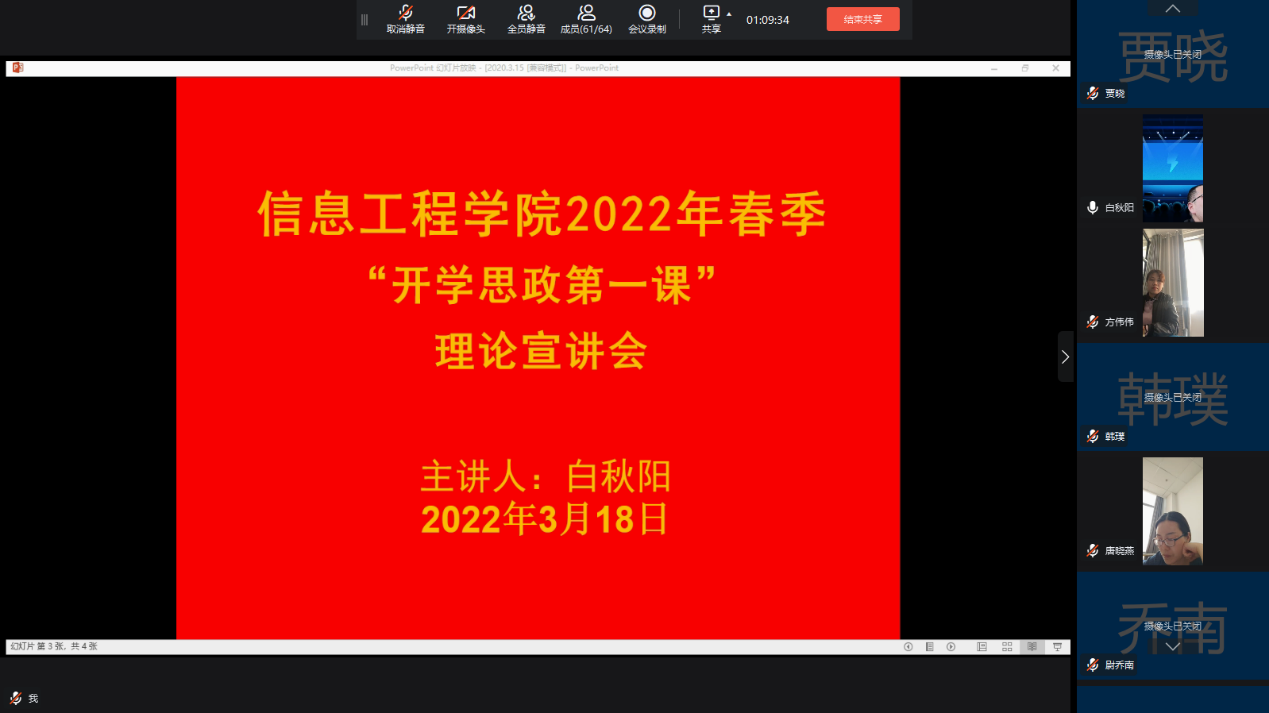Go to next slide in PowerPoint status bar
The height and width of the screenshot is (713, 1269).
pyautogui.click(x=951, y=647)
